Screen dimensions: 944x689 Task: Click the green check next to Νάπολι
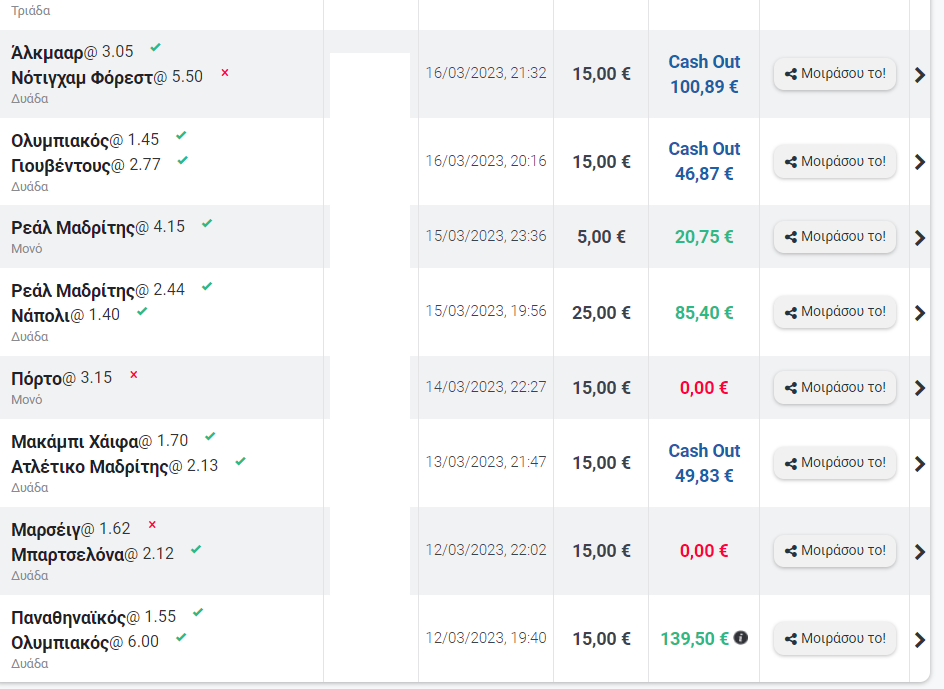pyautogui.click(x=142, y=311)
